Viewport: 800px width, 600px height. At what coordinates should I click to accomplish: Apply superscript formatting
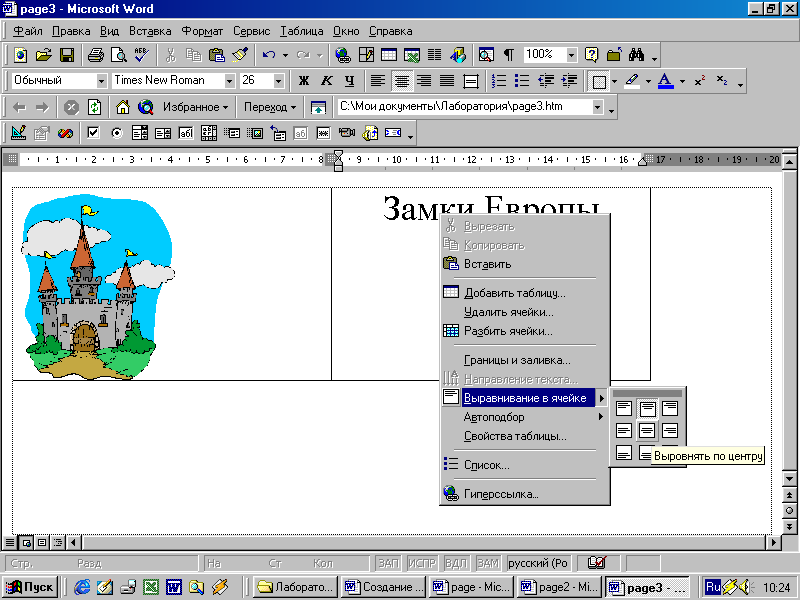pyautogui.click(x=700, y=81)
